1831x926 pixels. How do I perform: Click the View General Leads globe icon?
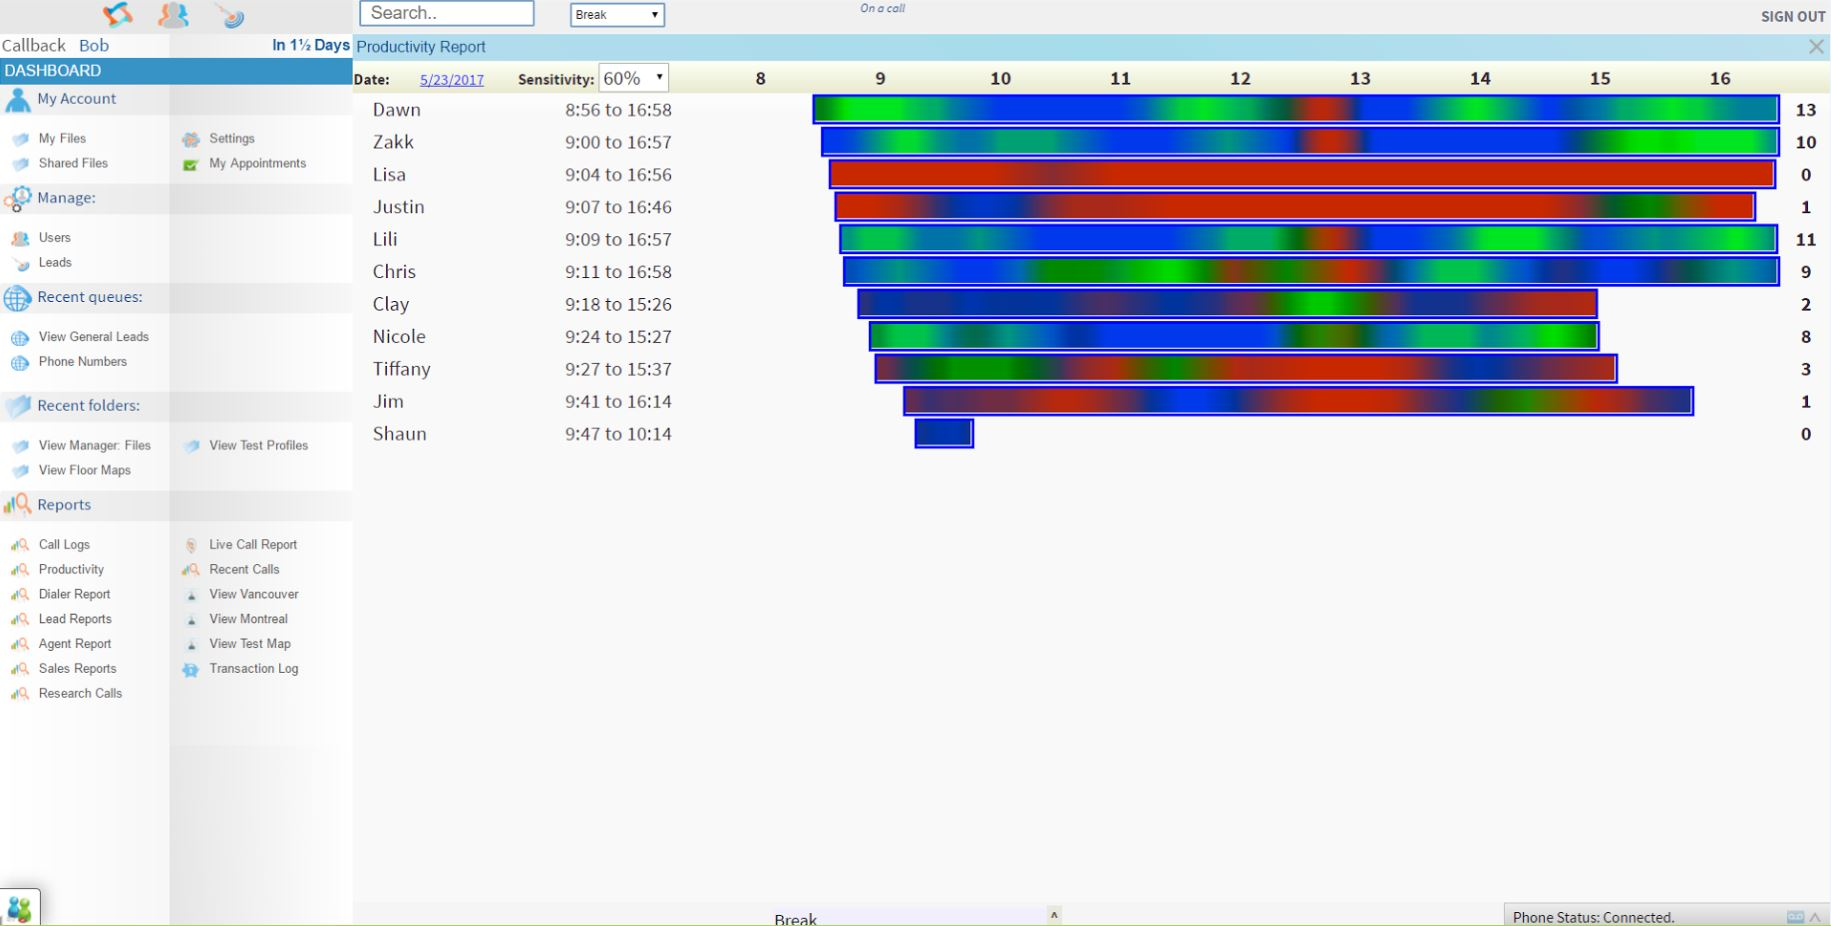pos(20,338)
